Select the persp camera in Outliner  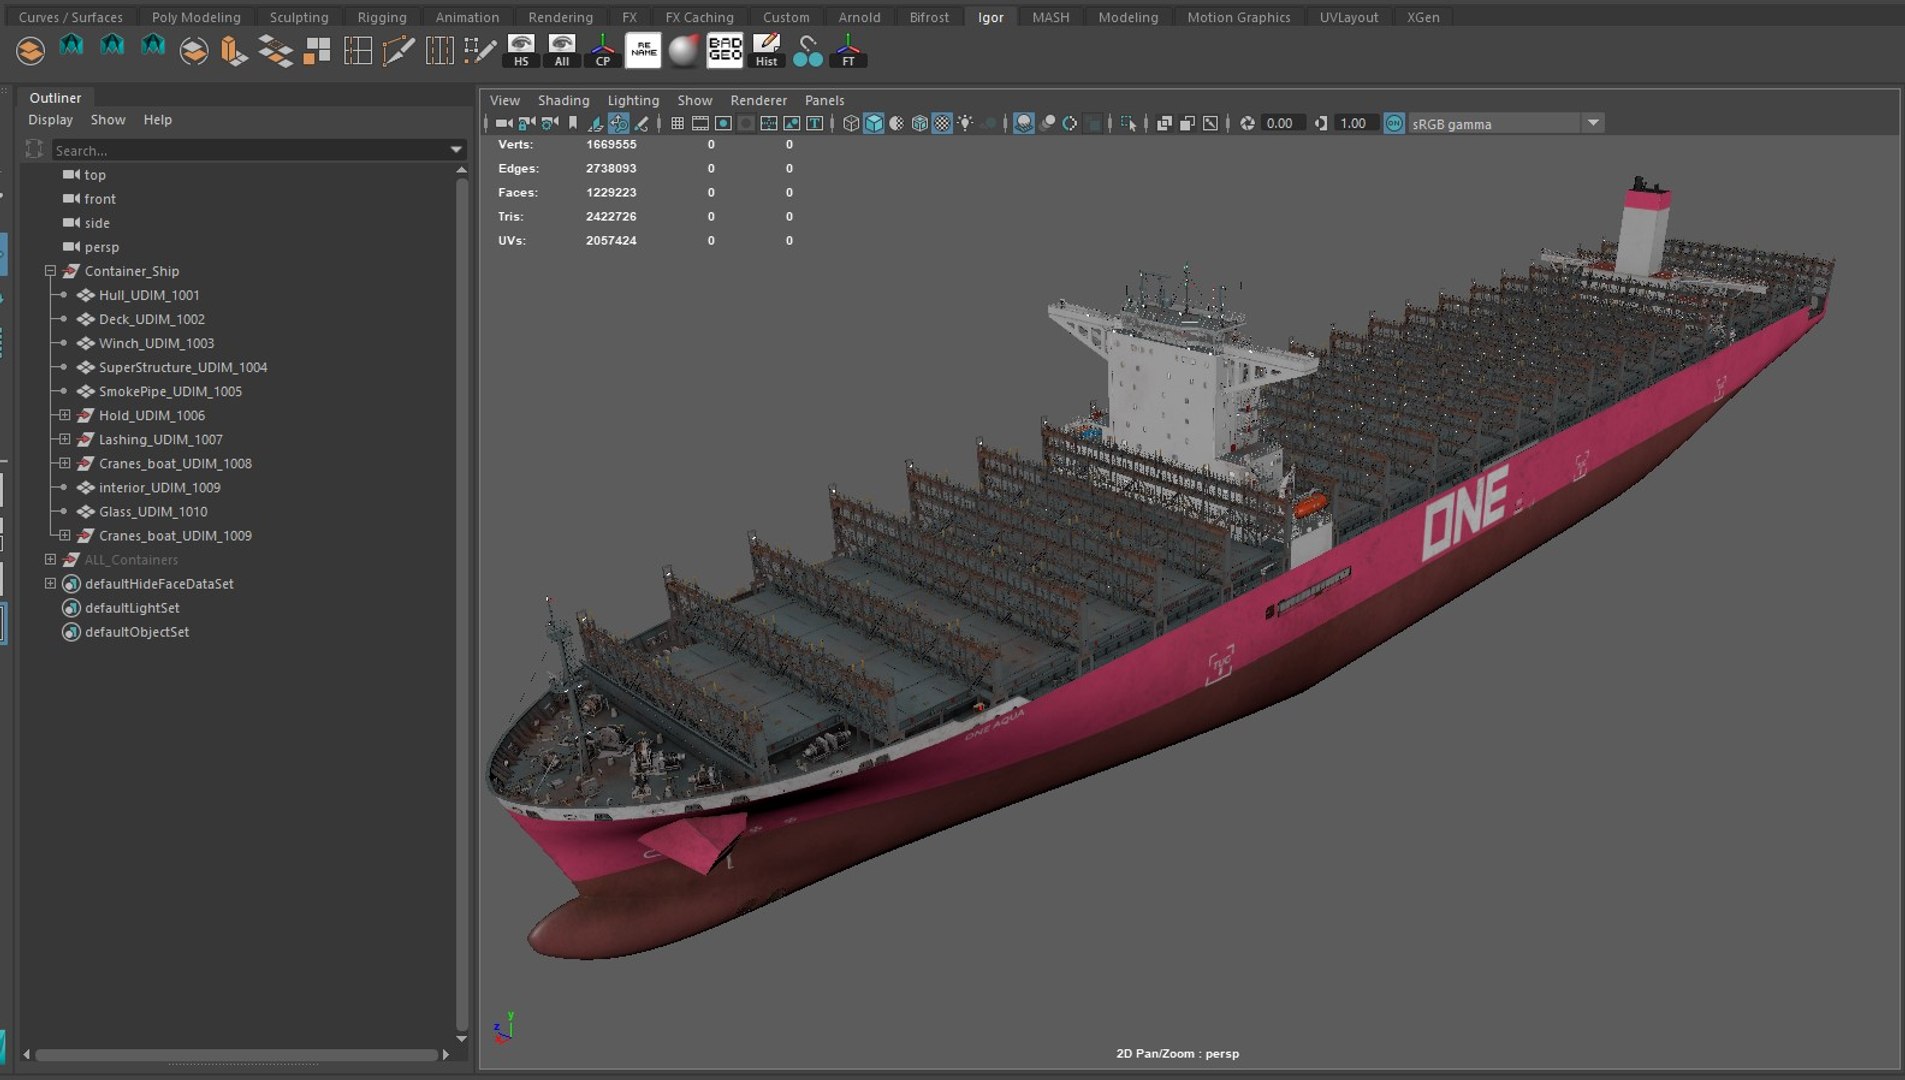point(101,247)
